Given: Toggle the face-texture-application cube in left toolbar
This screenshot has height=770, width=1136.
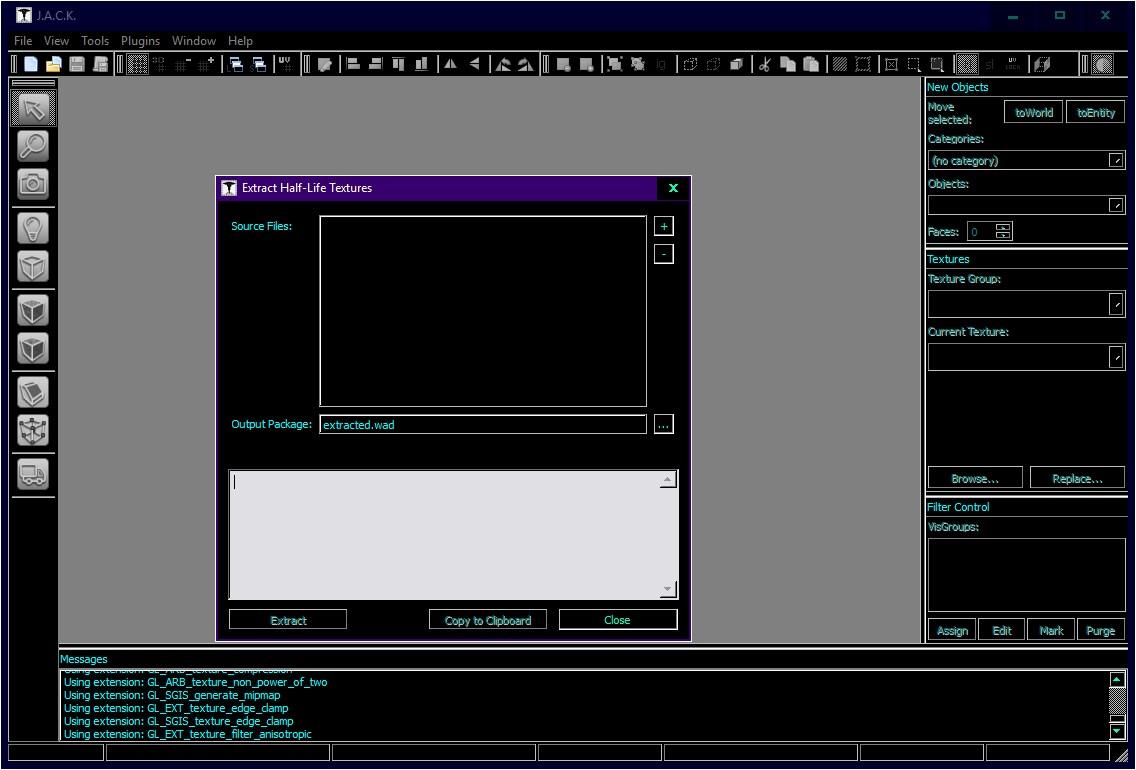Looking at the screenshot, I should click(33, 311).
